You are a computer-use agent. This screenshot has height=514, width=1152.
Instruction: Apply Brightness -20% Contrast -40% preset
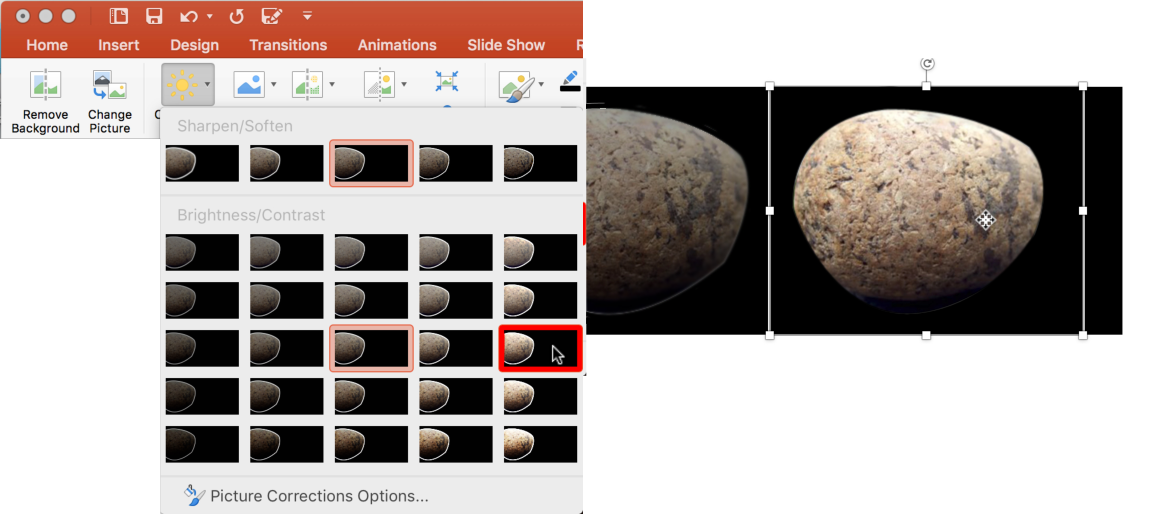click(x=287, y=253)
